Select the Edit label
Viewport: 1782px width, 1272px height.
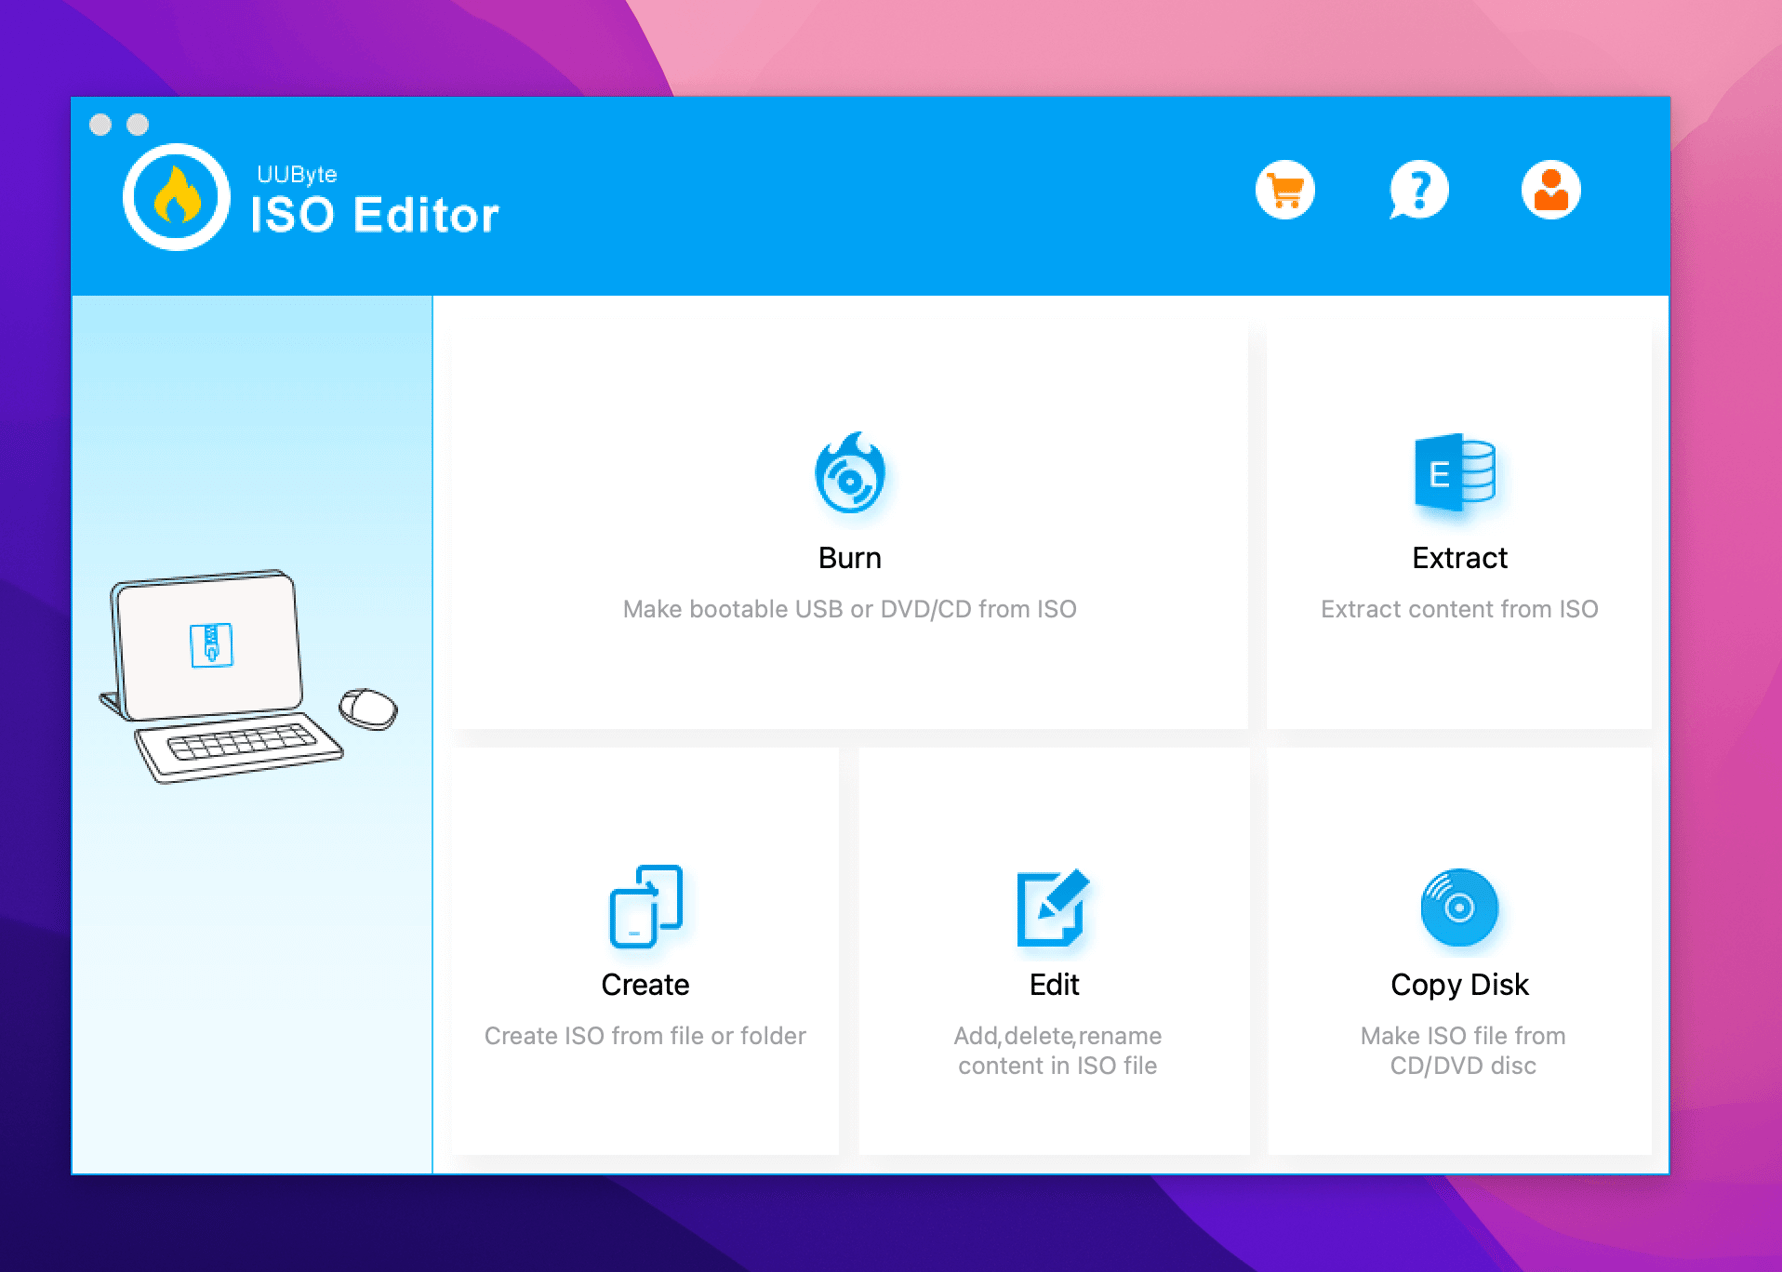(x=1054, y=985)
